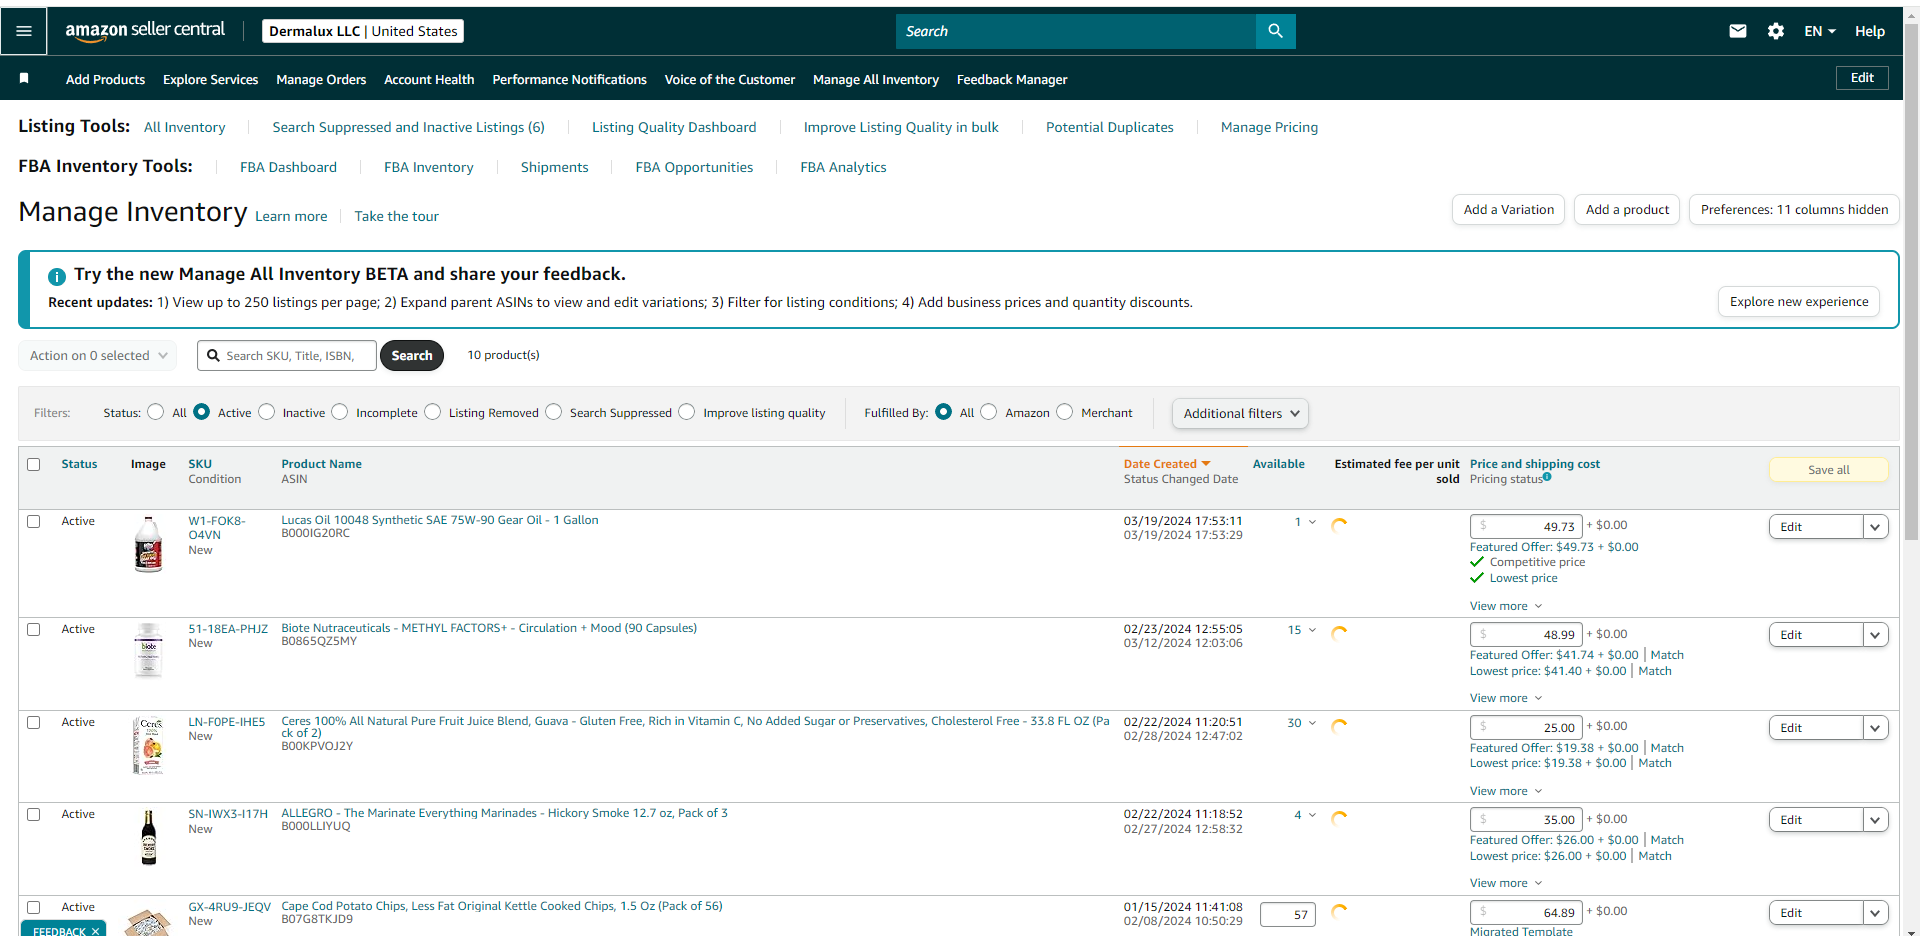Click the Add a Variation button

(1508, 210)
